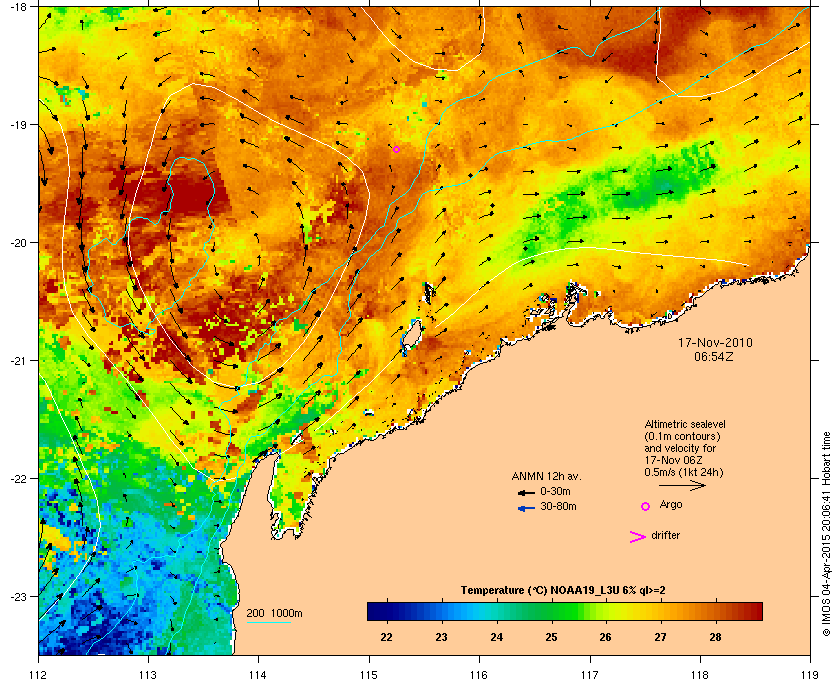The image size is (840, 680).
Task: Click the Temperature NOAA19_L3U colorbar title
Action: pyautogui.click(x=563, y=591)
